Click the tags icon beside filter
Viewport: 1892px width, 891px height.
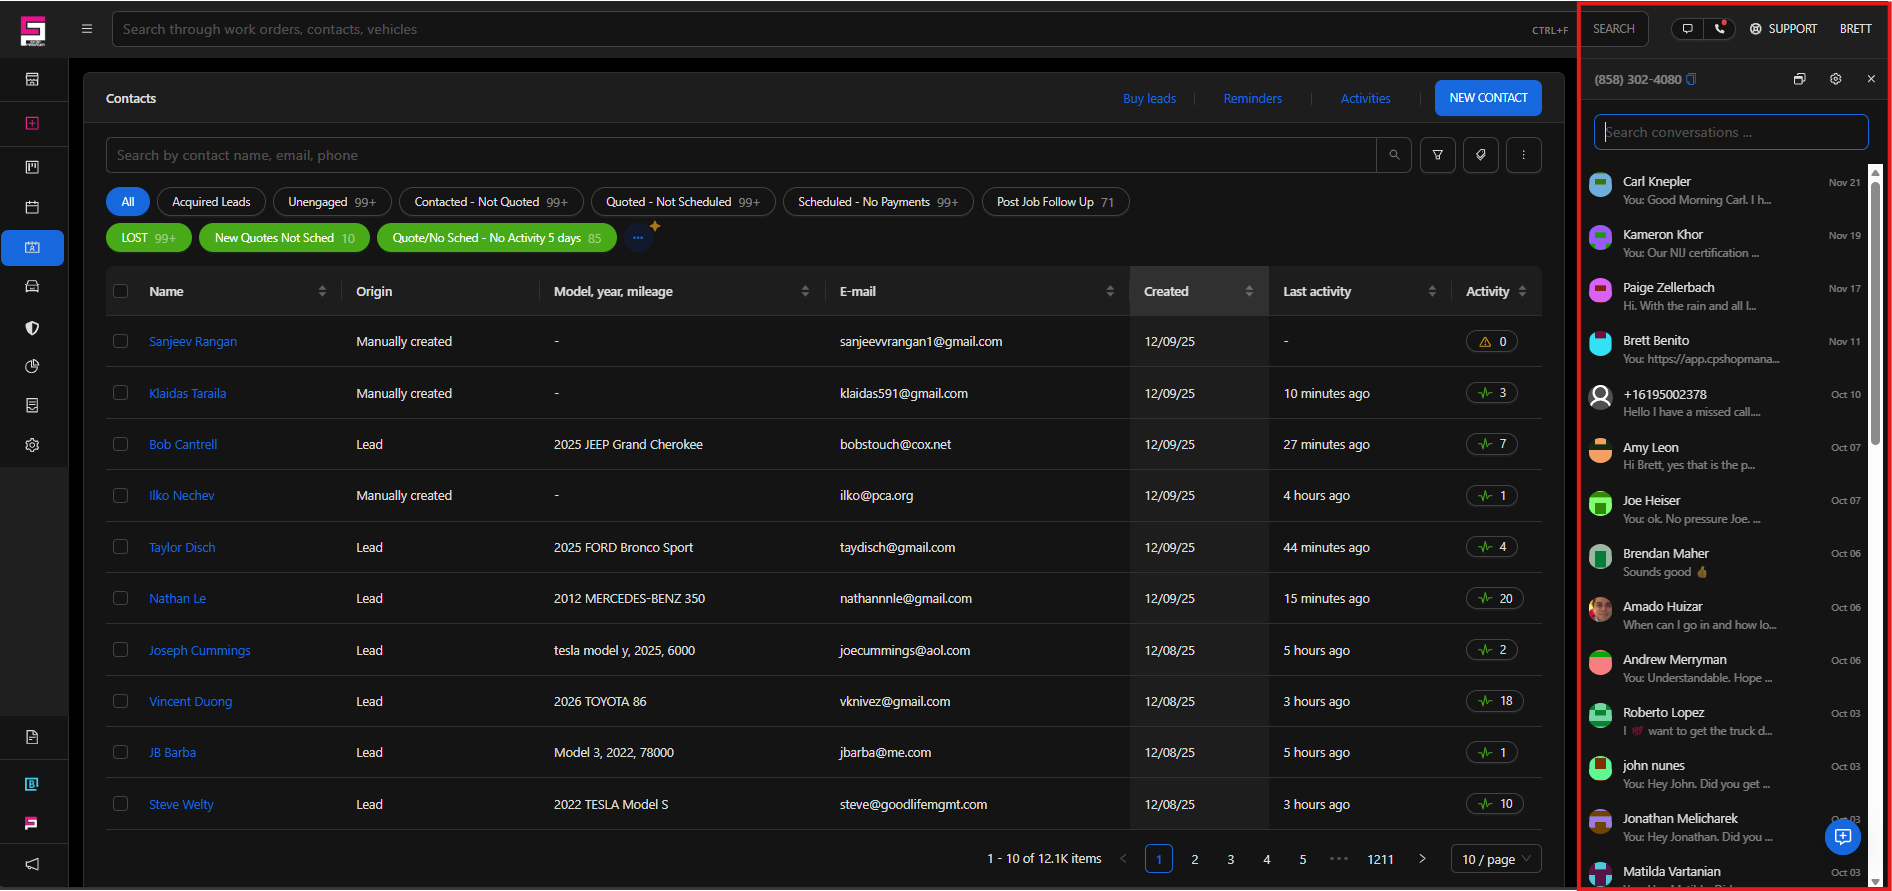tap(1481, 155)
